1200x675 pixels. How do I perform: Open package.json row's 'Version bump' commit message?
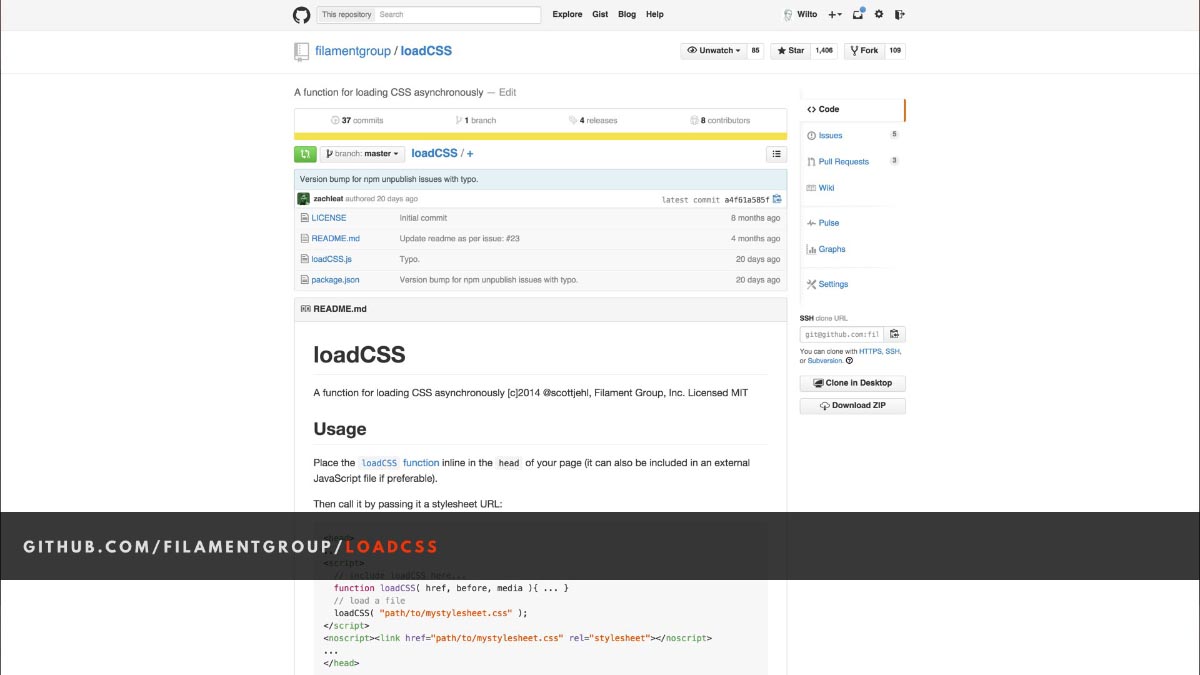click(x=489, y=280)
